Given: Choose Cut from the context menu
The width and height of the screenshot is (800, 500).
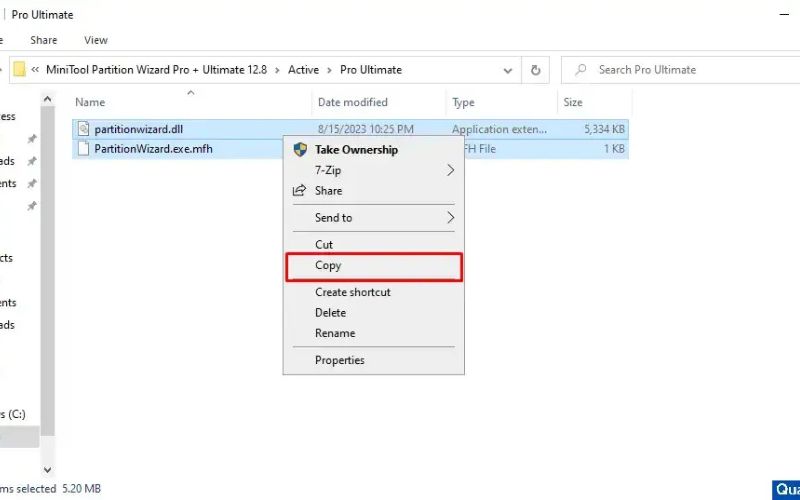Looking at the screenshot, I should (373, 244).
